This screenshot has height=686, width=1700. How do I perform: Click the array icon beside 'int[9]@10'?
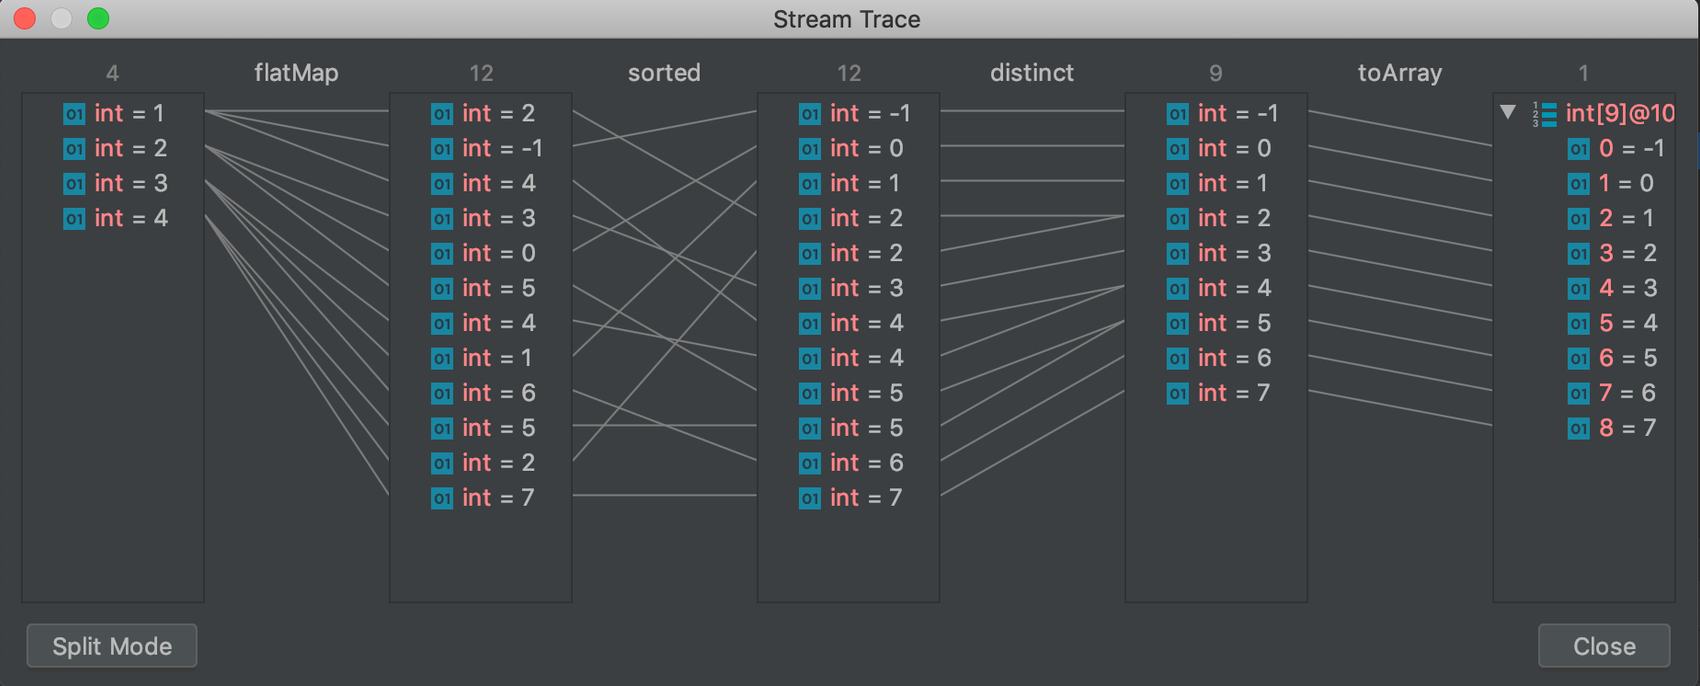[x=1545, y=114]
